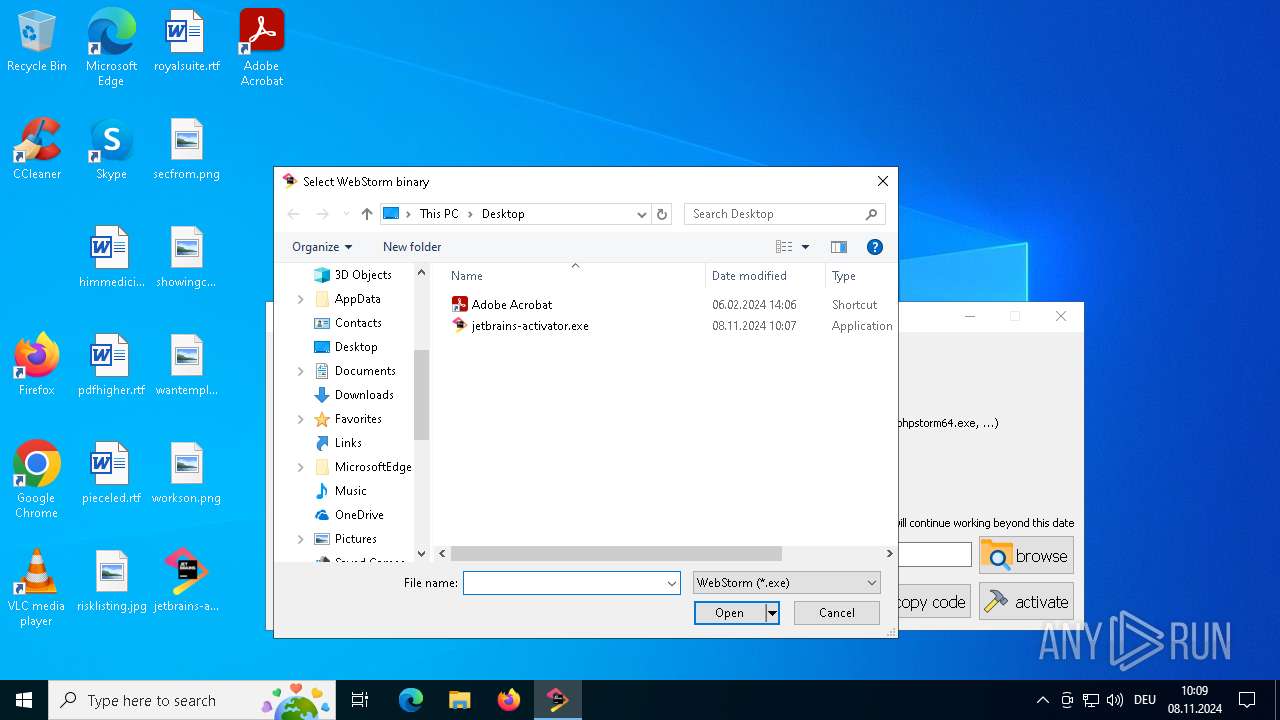Image resolution: width=1280 pixels, height=720 pixels.
Task: Open dialog Help question mark
Action: coord(874,247)
